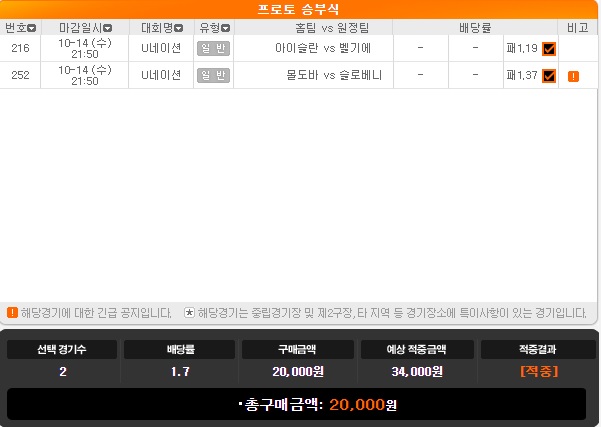Click 프로토 승부식 title bar
The image size is (601, 427).
(298, 9)
